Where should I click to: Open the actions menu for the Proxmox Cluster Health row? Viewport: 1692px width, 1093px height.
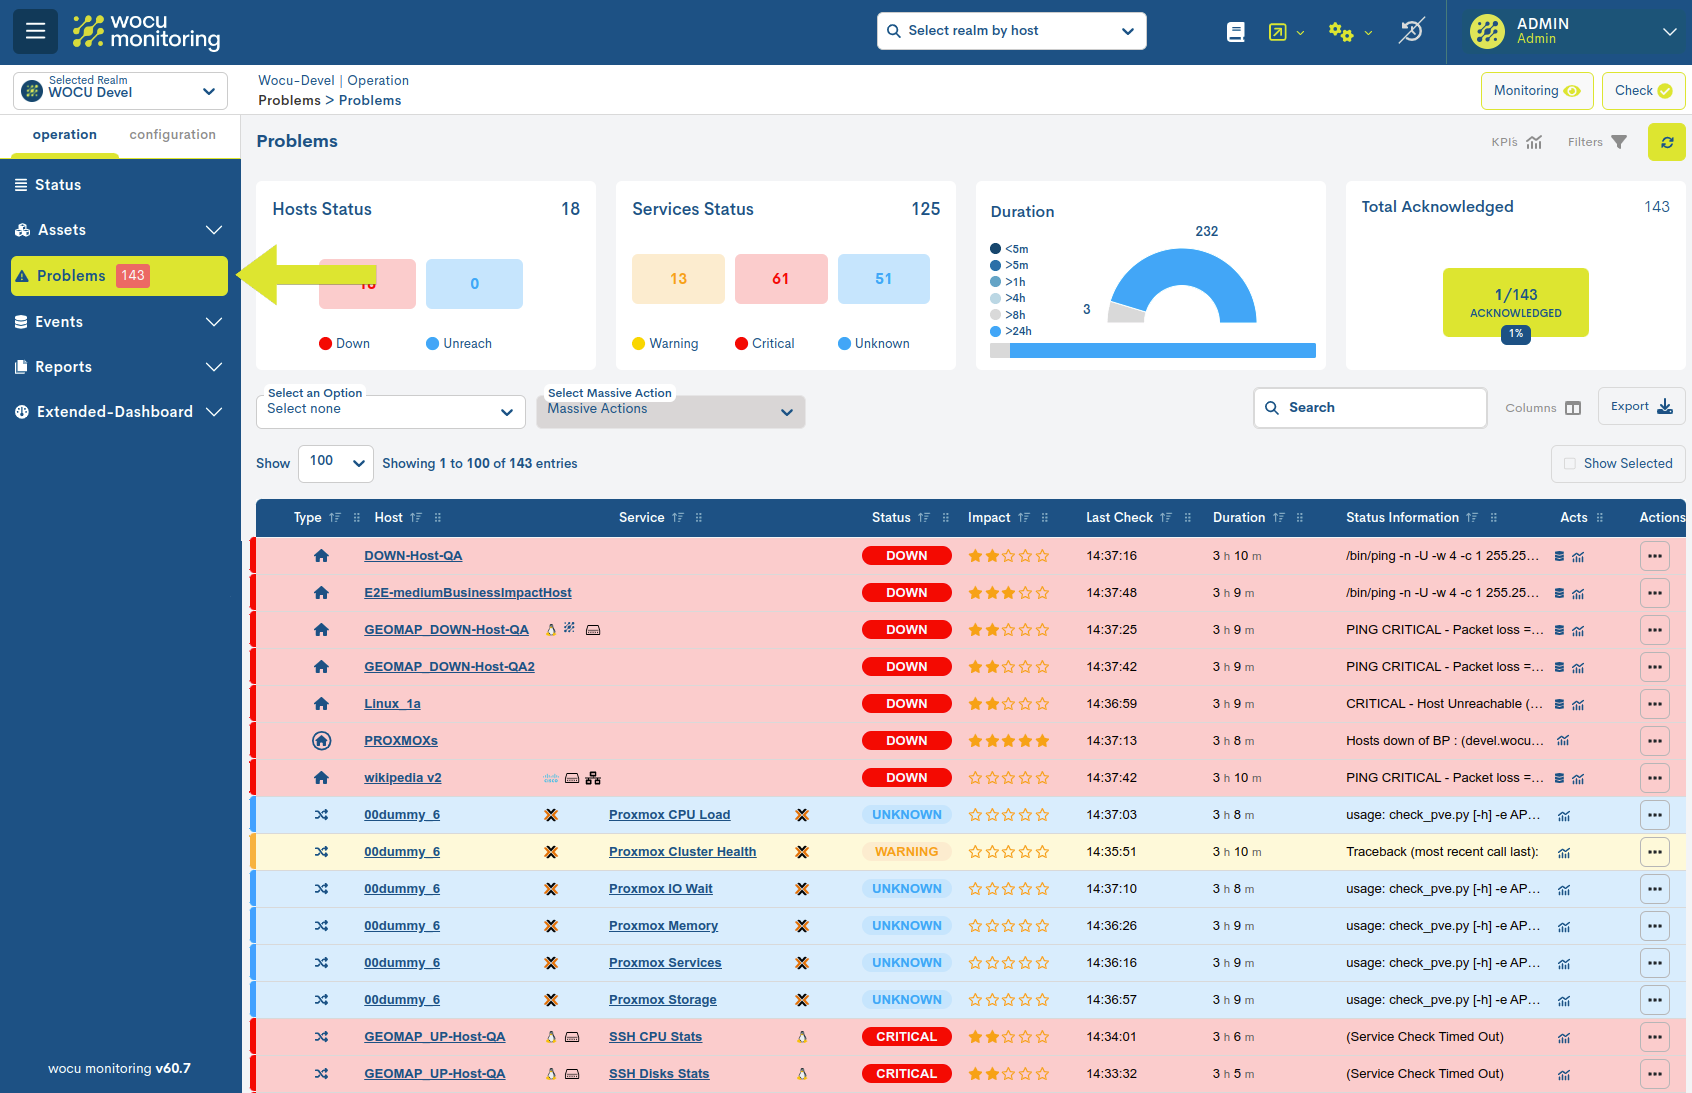tap(1655, 852)
